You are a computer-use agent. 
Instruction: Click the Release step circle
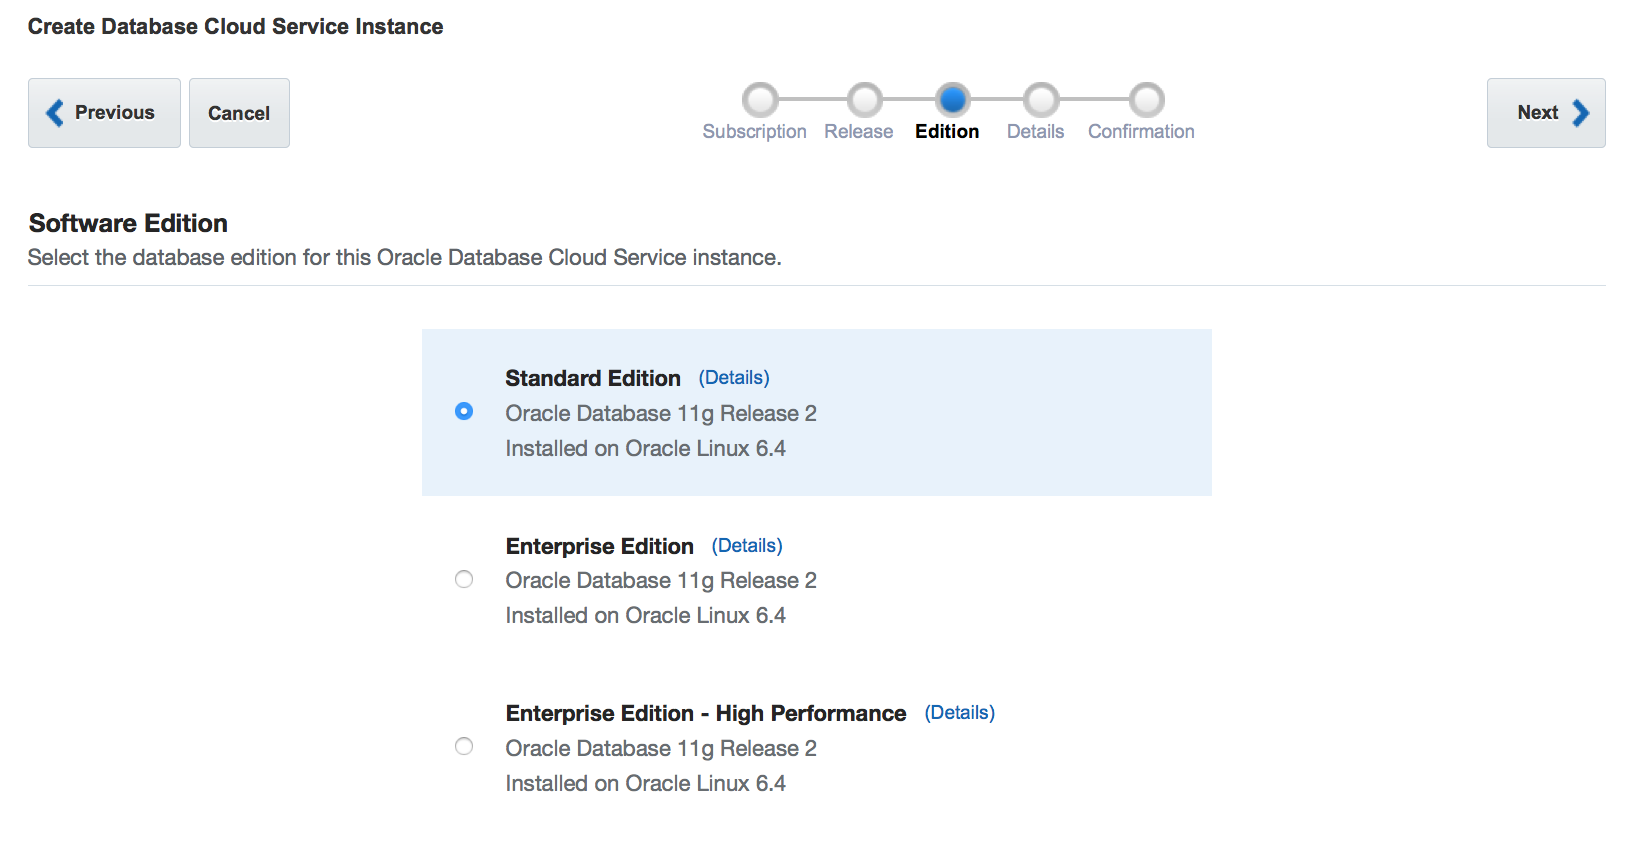[865, 100]
